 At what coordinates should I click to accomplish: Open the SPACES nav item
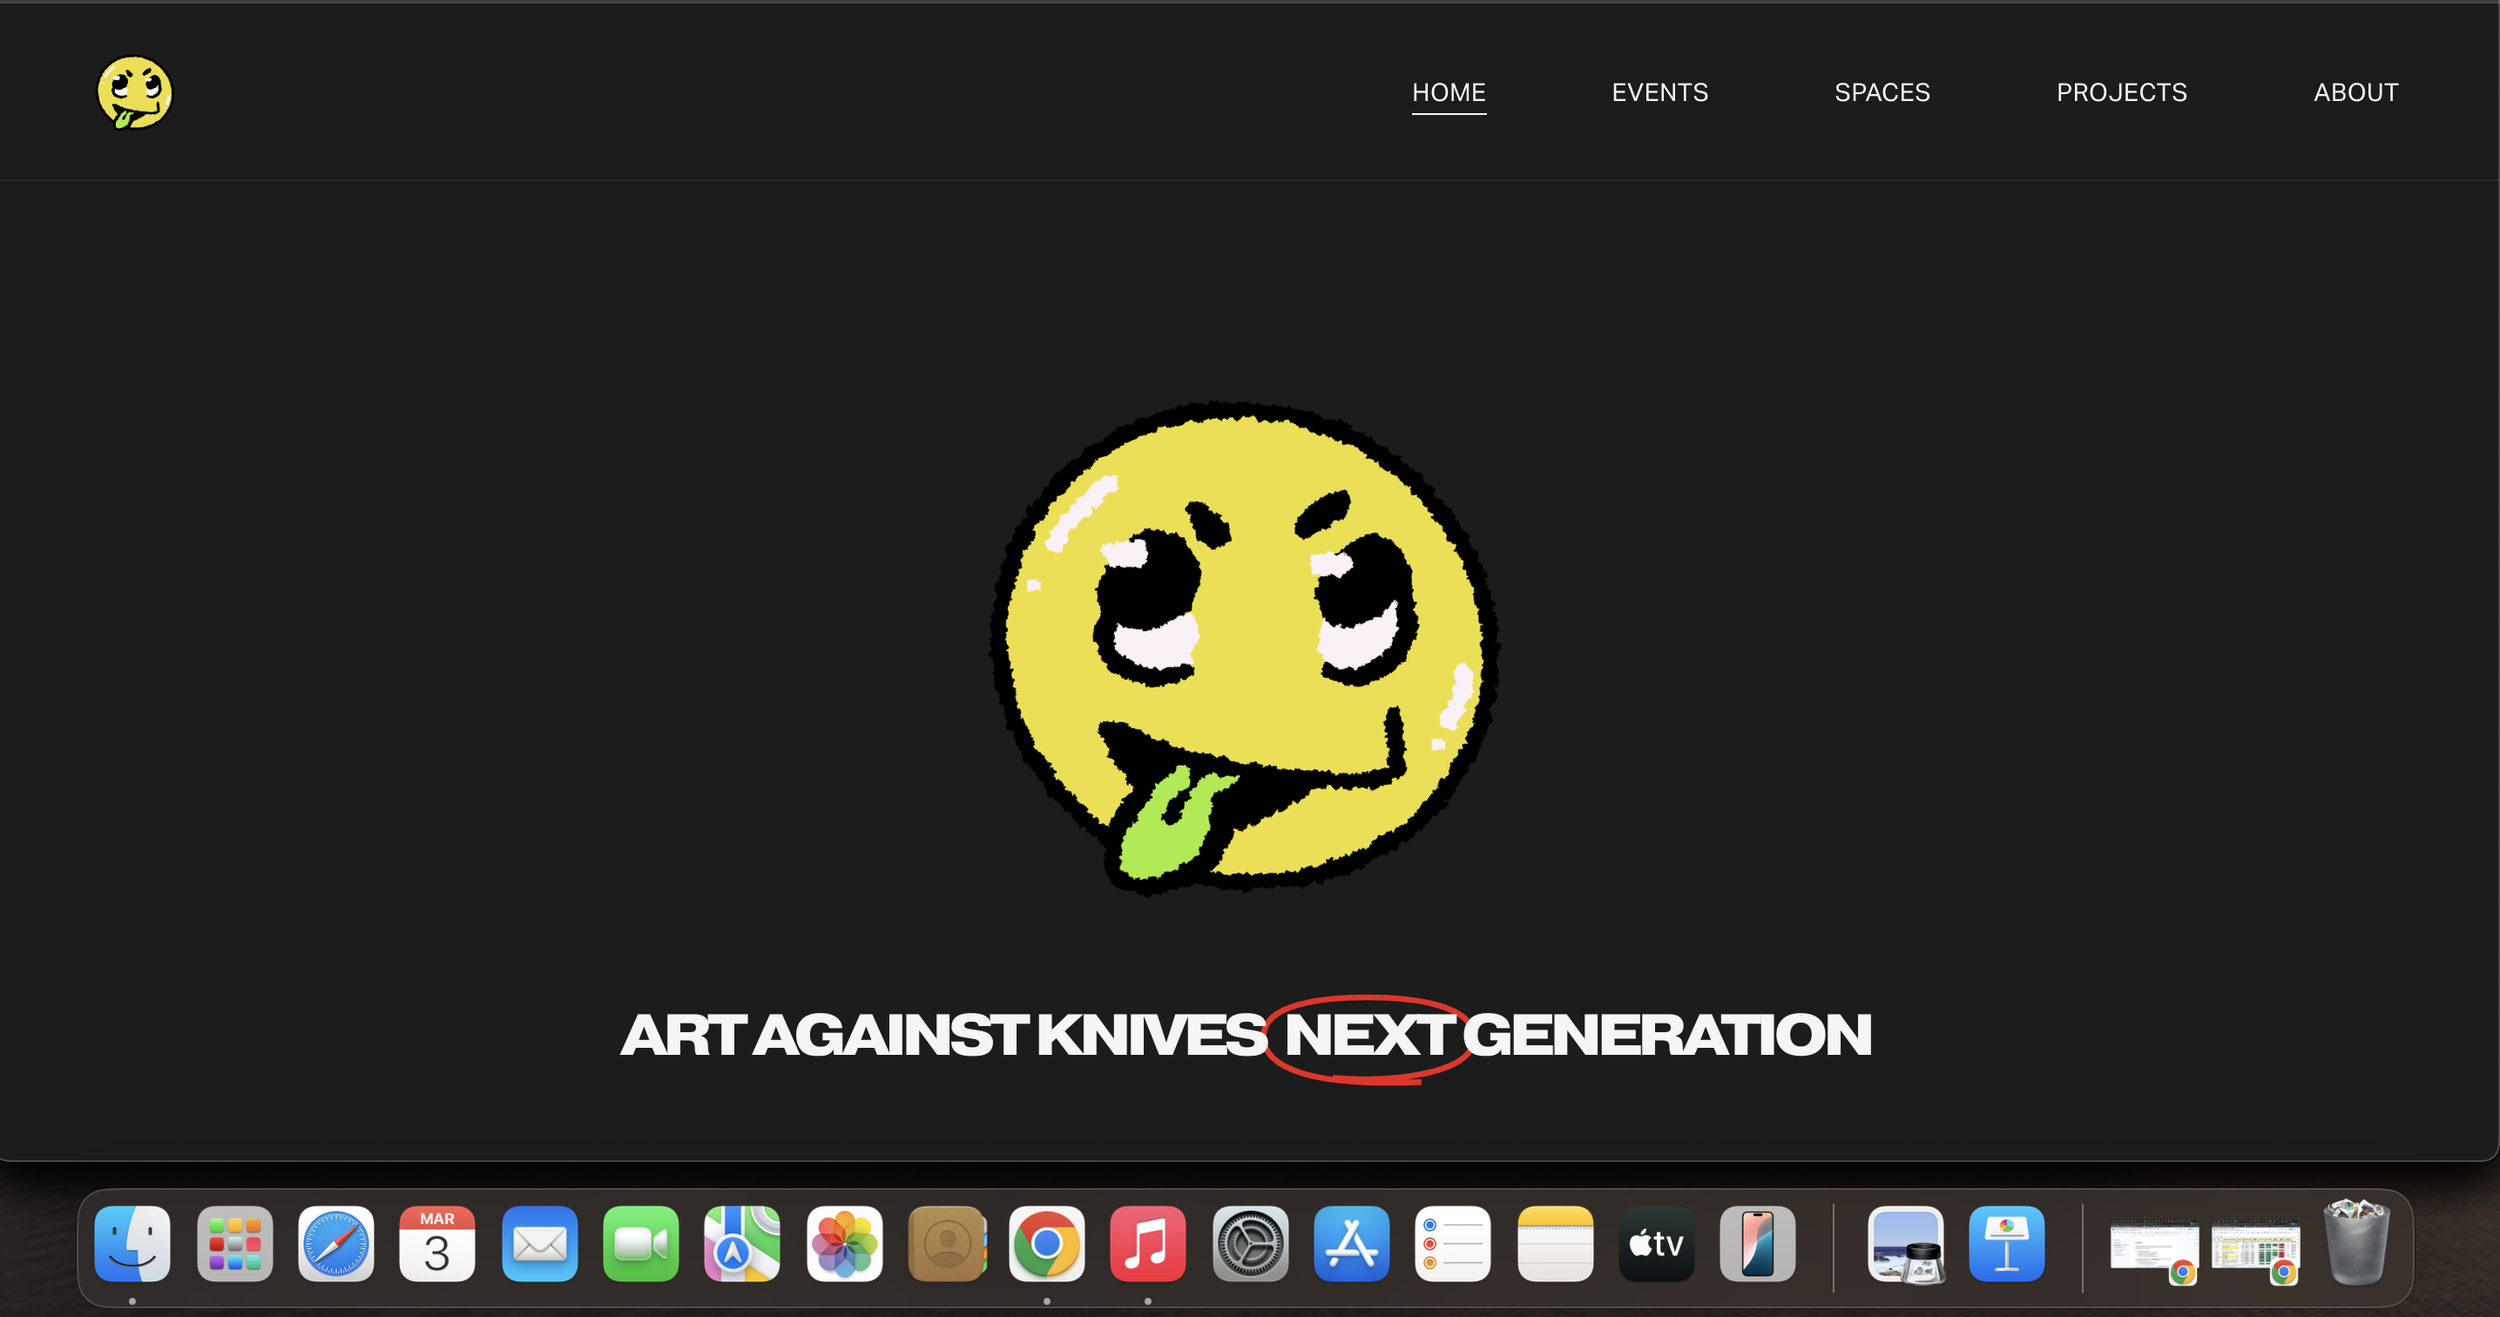pyautogui.click(x=1881, y=92)
